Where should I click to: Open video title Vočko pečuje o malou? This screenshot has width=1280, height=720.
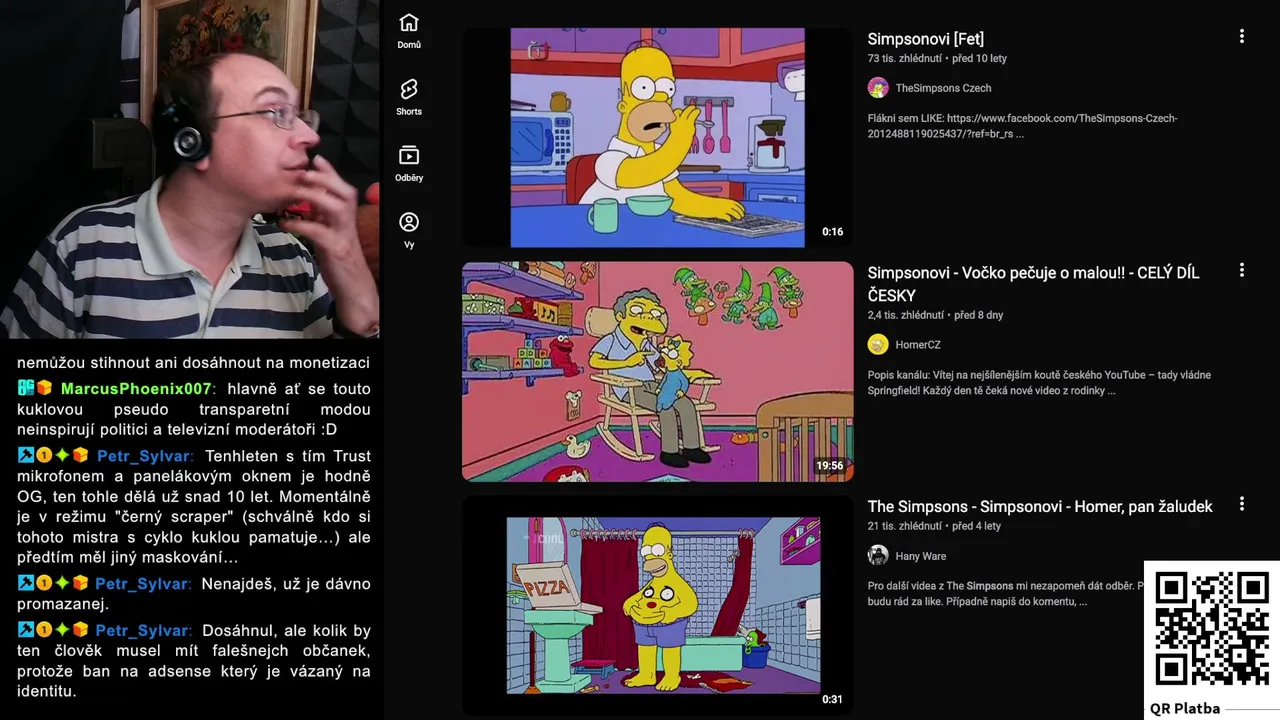(1034, 284)
